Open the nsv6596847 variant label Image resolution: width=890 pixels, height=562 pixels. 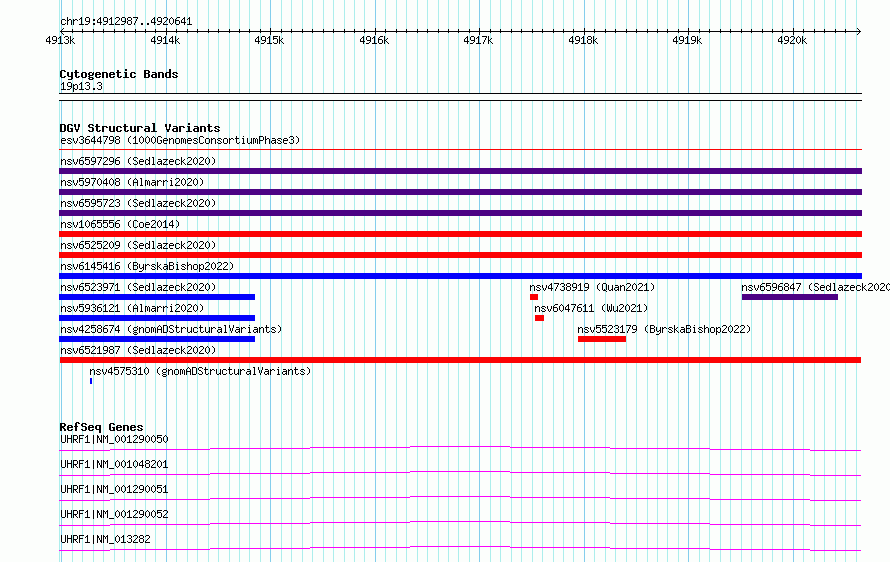click(815, 287)
